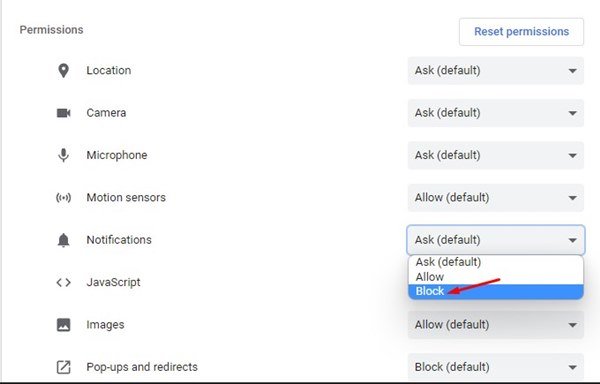The image size is (600, 384).
Task: Click the Reset permissions button
Action: click(x=521, y=32)
